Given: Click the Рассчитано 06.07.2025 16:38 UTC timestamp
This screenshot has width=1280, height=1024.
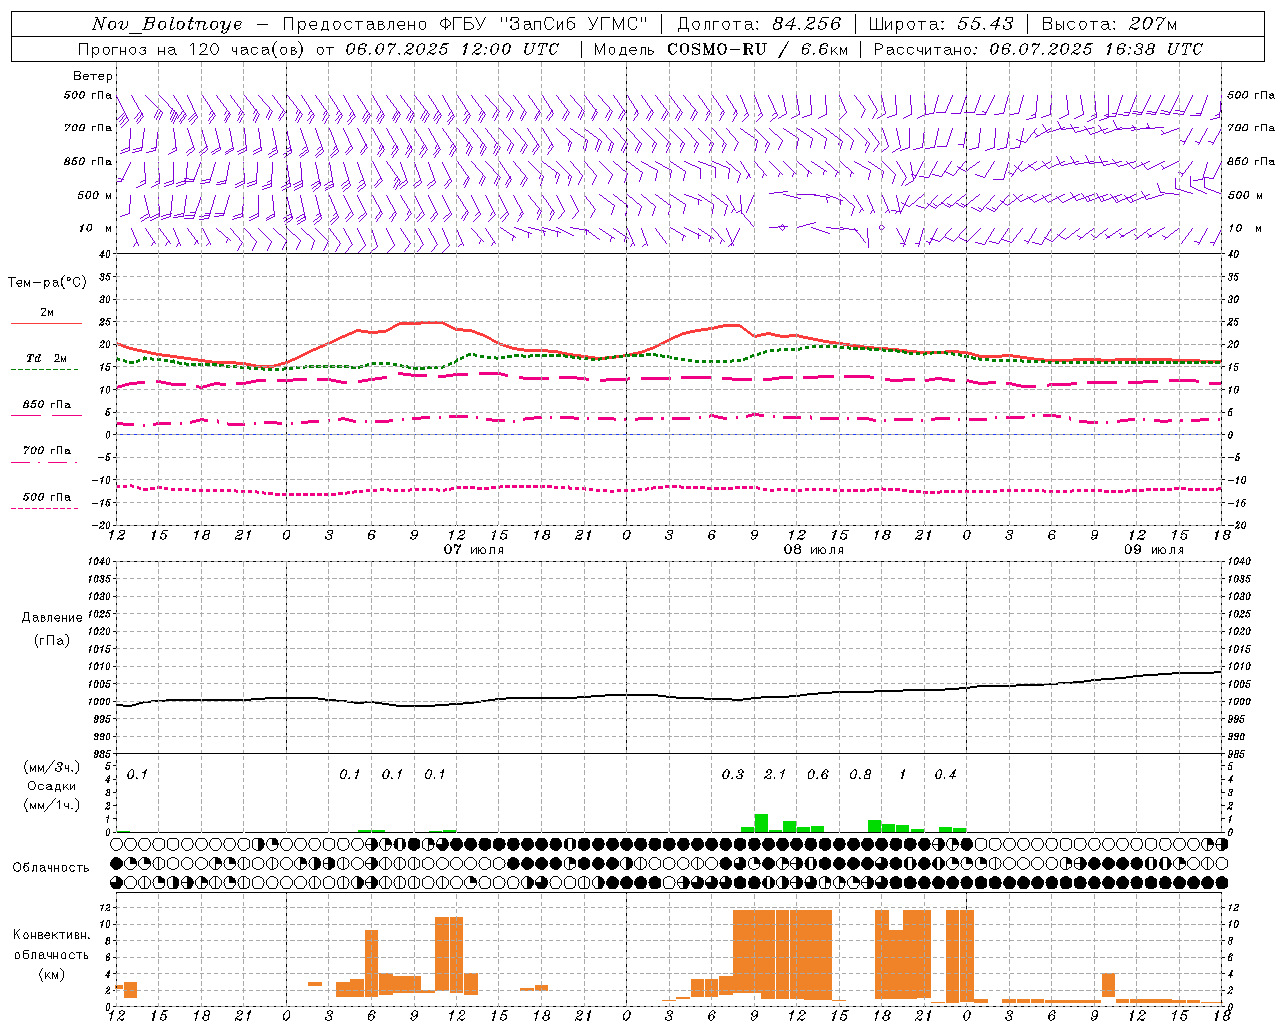Looking at the screenshot, I should coord(1038,49).
